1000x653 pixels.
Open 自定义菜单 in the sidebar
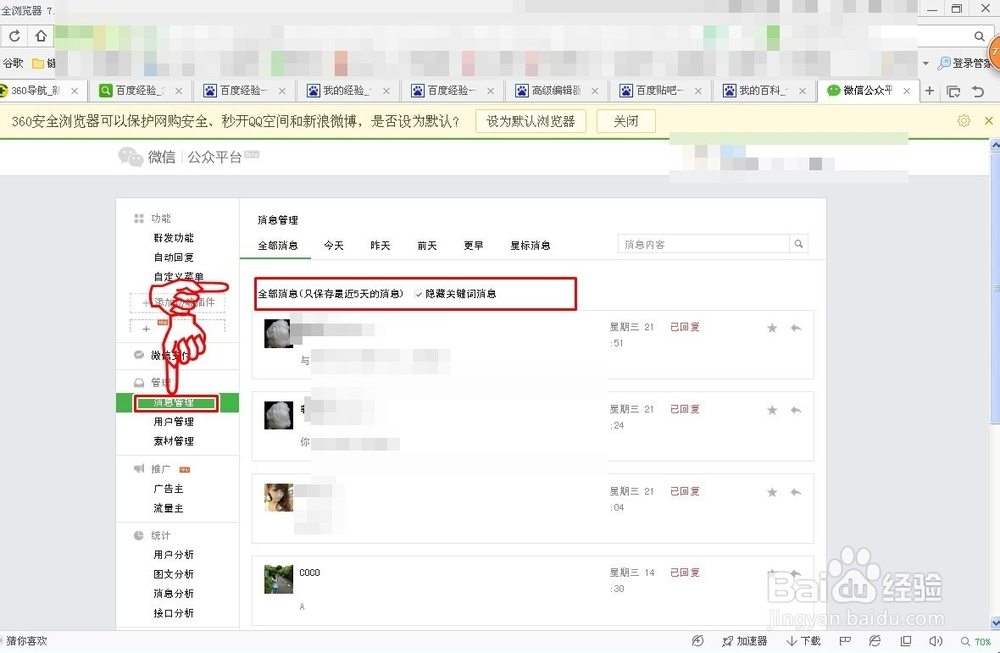pos(179,277)
